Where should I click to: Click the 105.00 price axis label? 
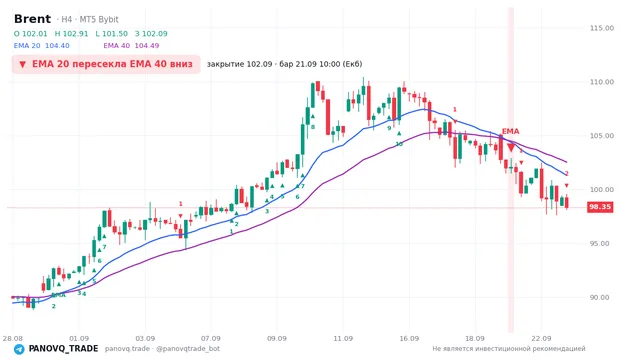click(602, 136)
